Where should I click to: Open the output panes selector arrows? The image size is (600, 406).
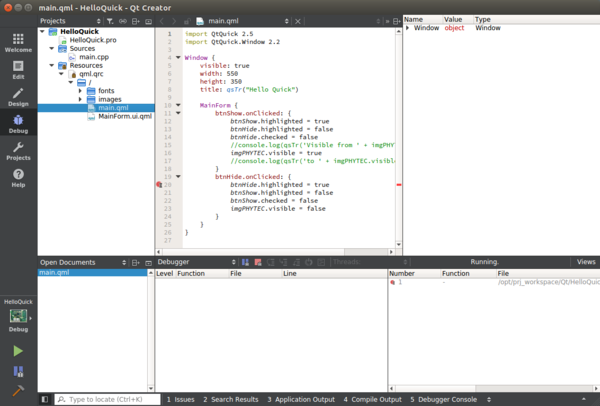(489, 399)
